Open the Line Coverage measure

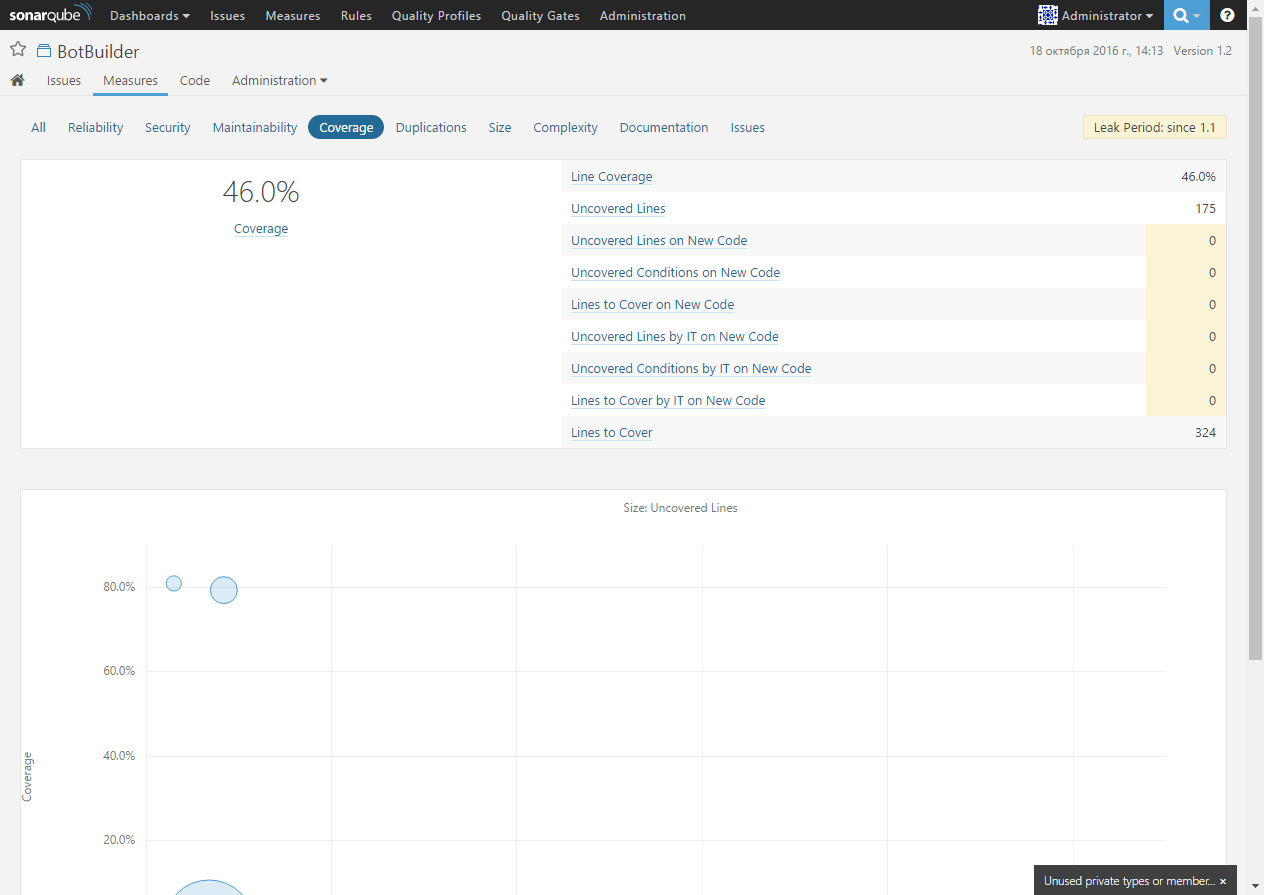click(x=611, y=176)
